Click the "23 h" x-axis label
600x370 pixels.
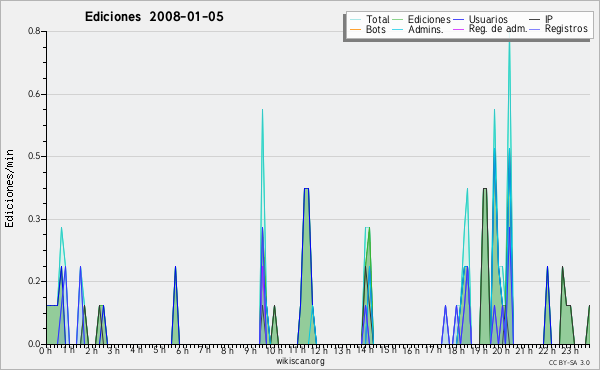570,351
